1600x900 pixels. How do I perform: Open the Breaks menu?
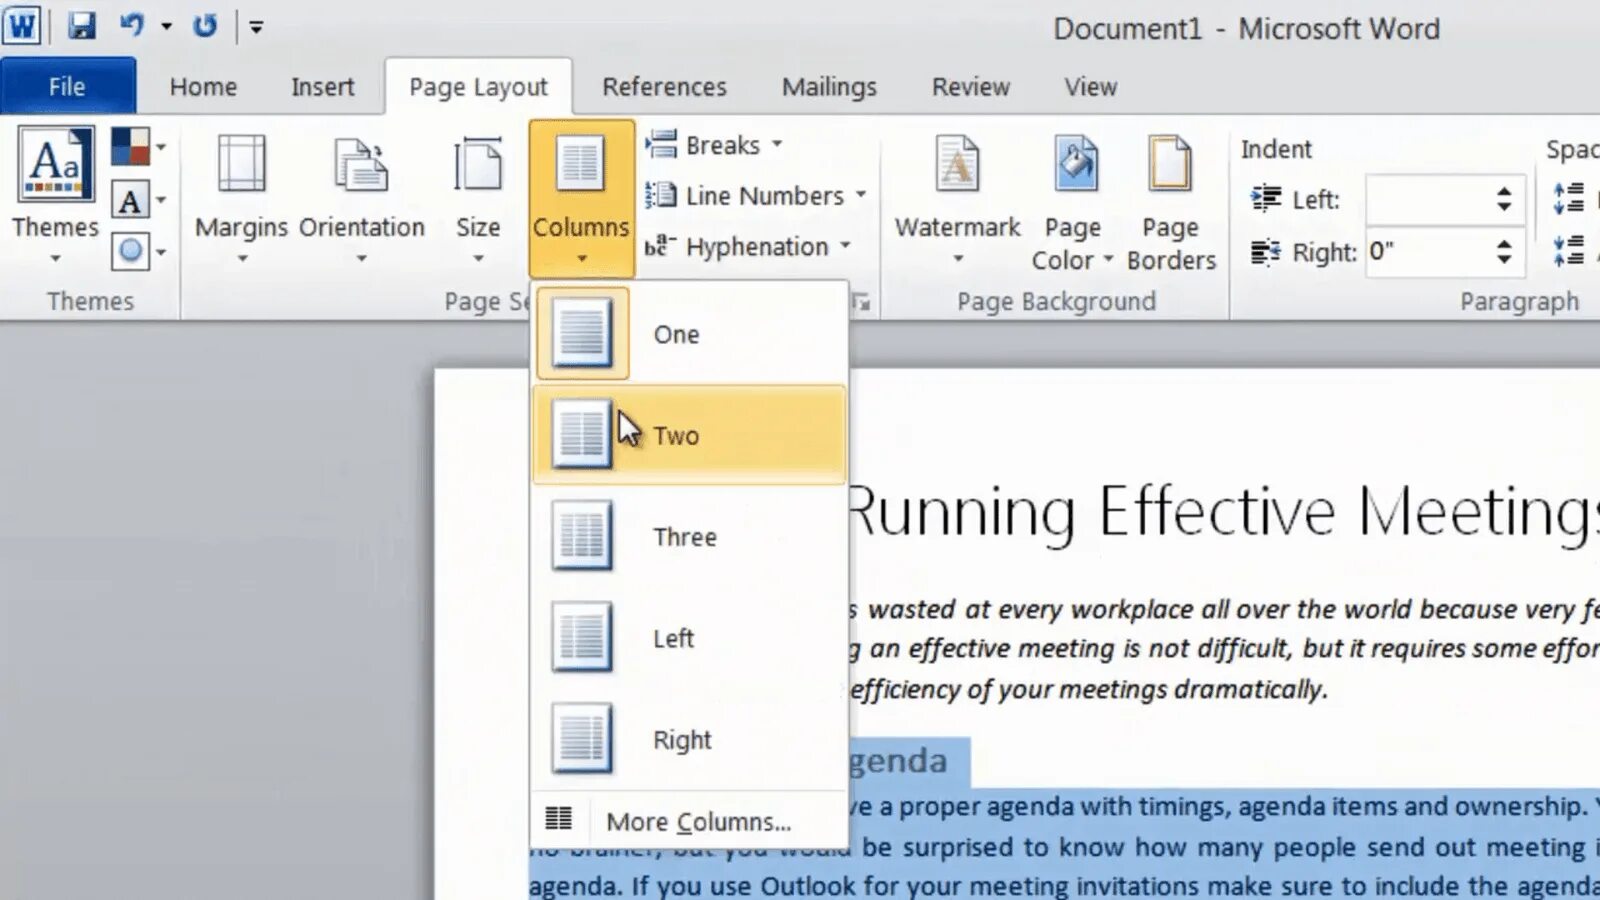pos(714,145)
